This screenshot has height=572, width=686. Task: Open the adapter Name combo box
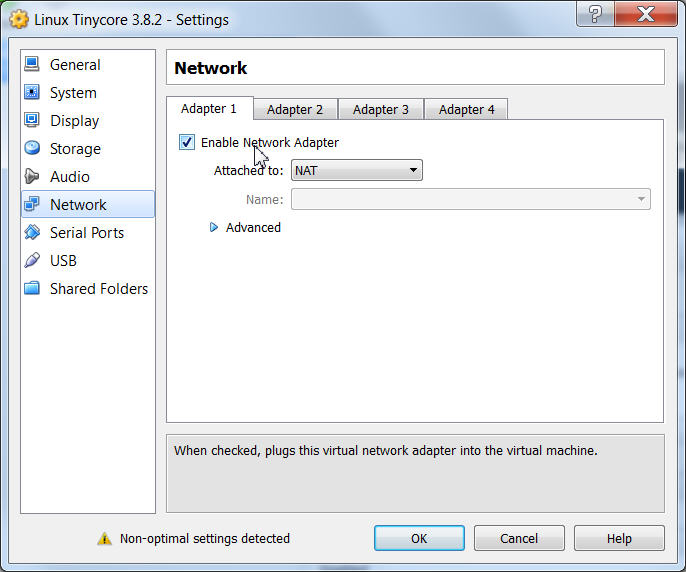tap(470, 200)
